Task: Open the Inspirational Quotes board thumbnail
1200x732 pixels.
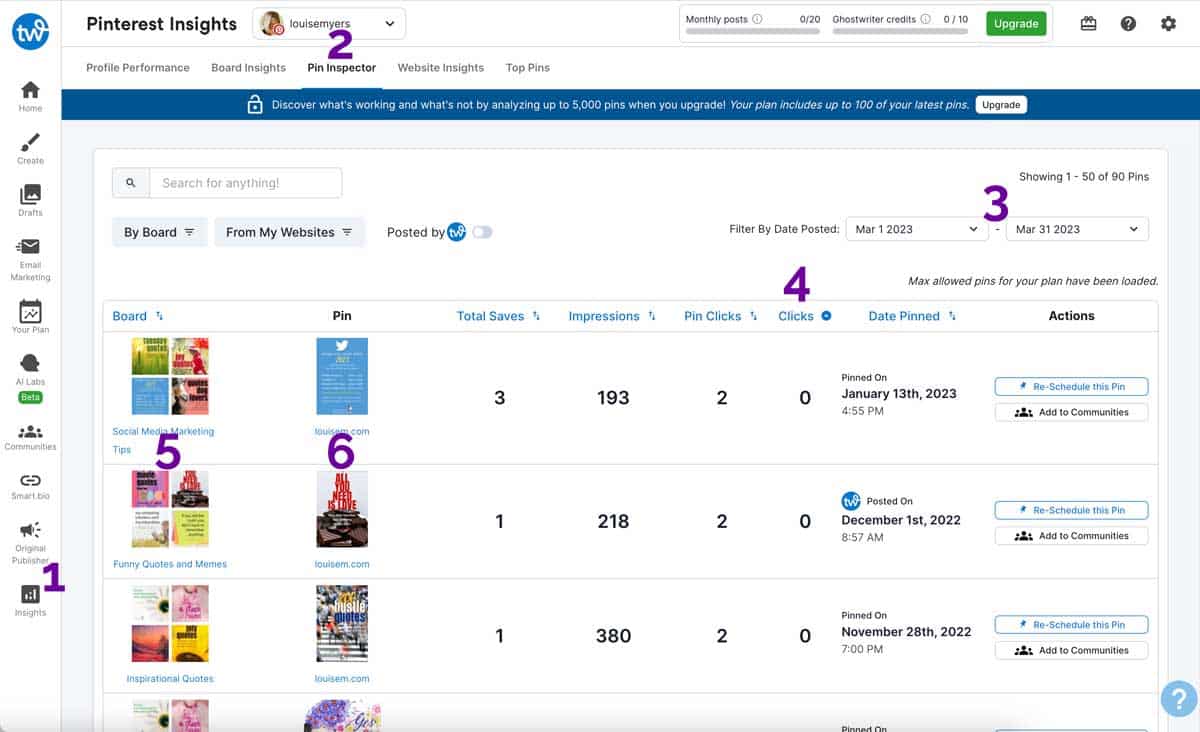Action: point(170,624)
